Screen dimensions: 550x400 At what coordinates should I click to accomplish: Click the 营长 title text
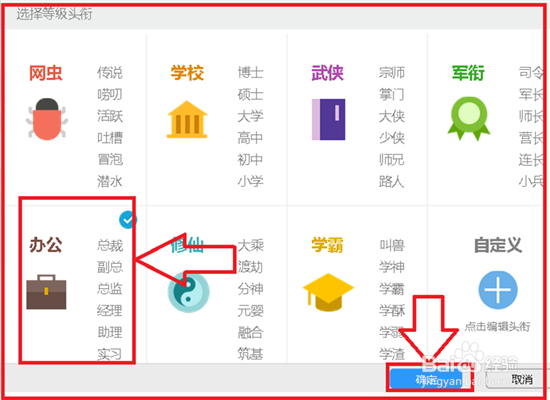[531, 138]
